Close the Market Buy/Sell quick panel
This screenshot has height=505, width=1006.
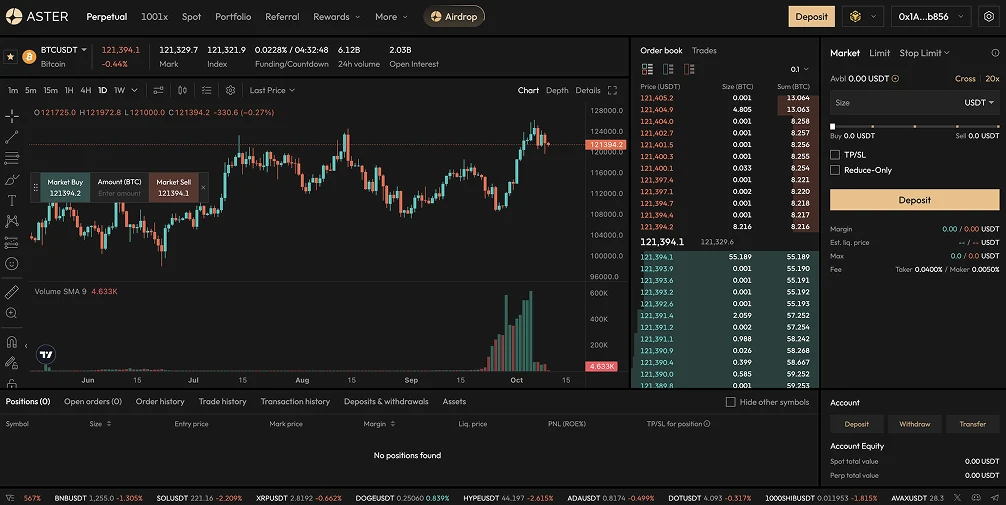(203, 188)
